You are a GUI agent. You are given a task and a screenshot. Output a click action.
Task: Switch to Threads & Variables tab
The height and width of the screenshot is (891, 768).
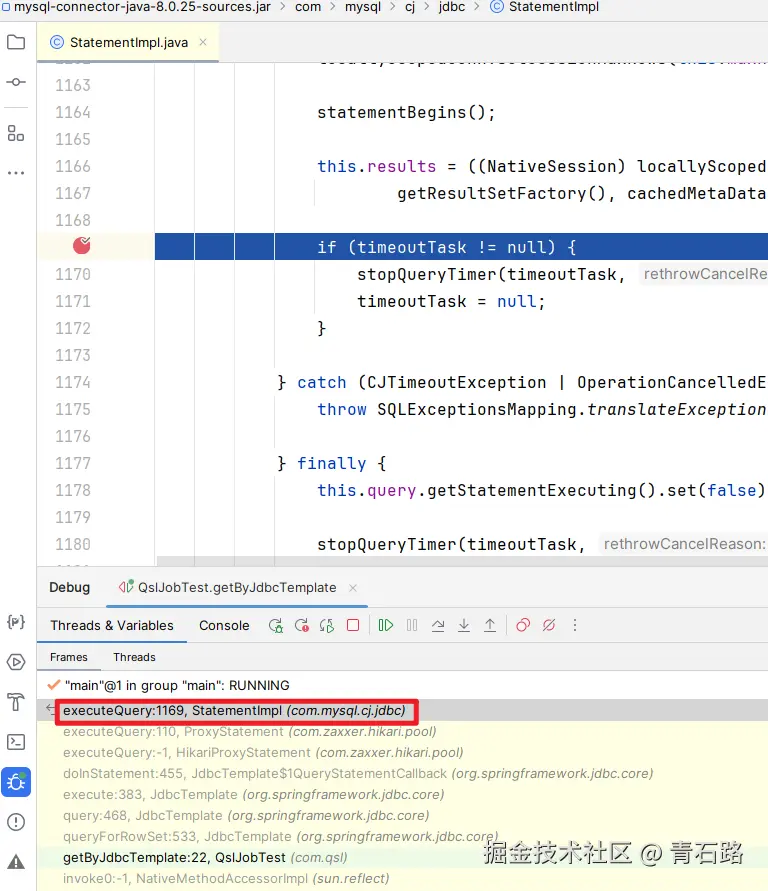tap(112, 625)
